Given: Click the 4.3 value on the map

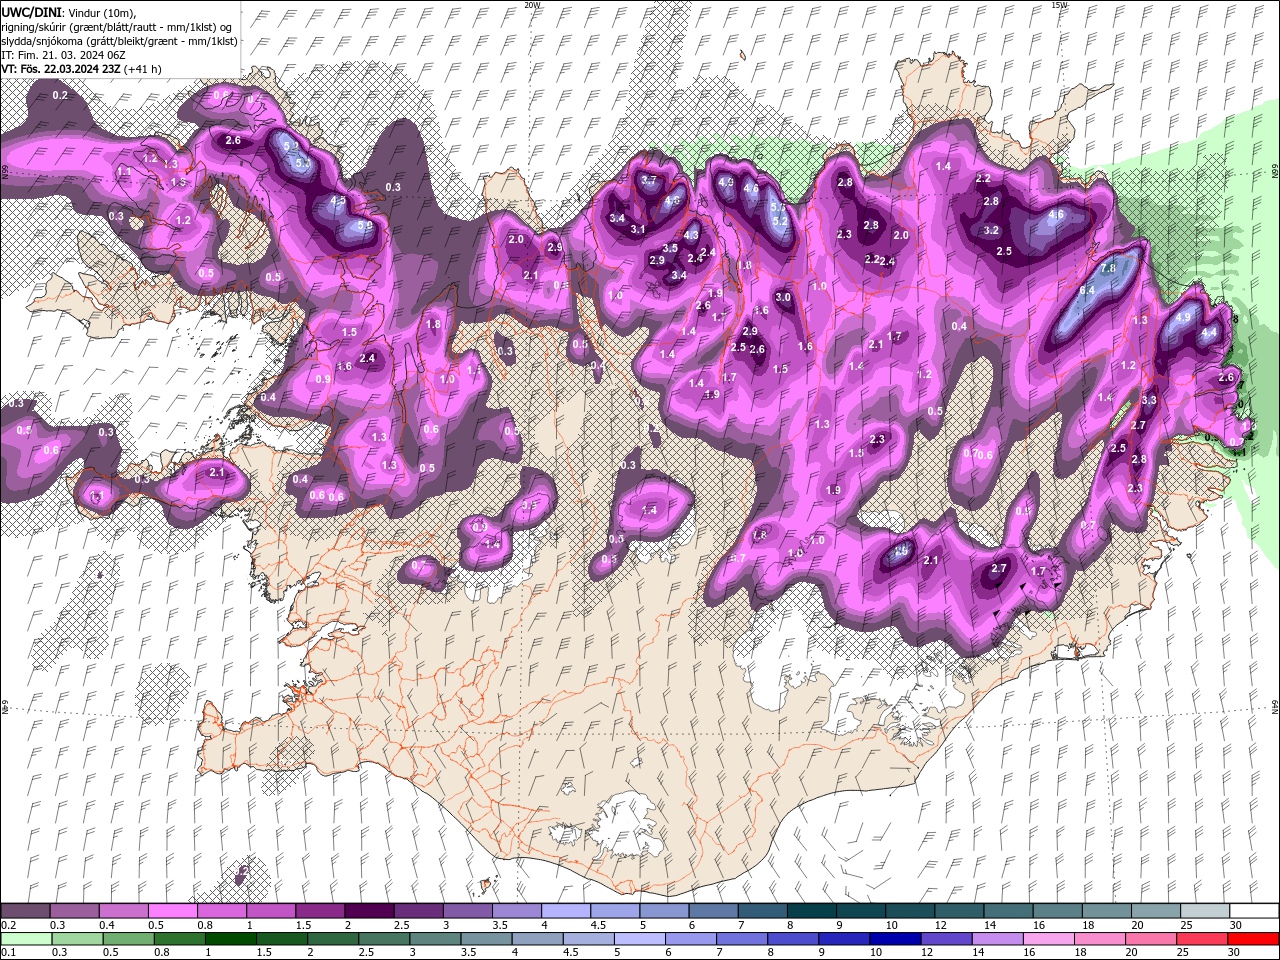Looking at the screenshot, I should (691, 236).
